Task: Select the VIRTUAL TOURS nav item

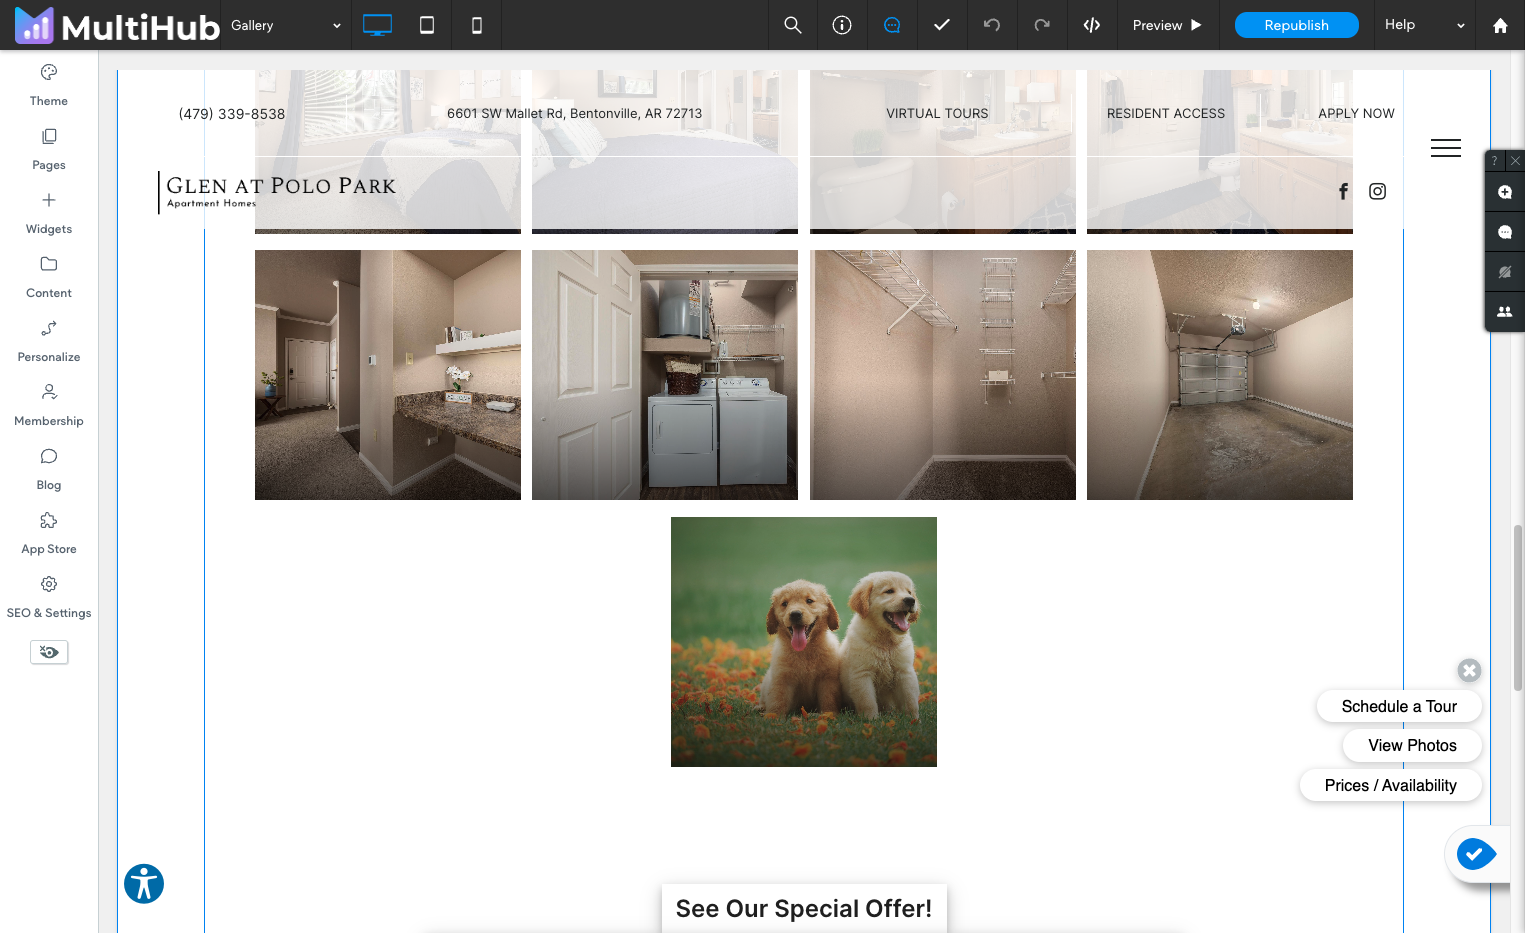Action: [937, 114]
